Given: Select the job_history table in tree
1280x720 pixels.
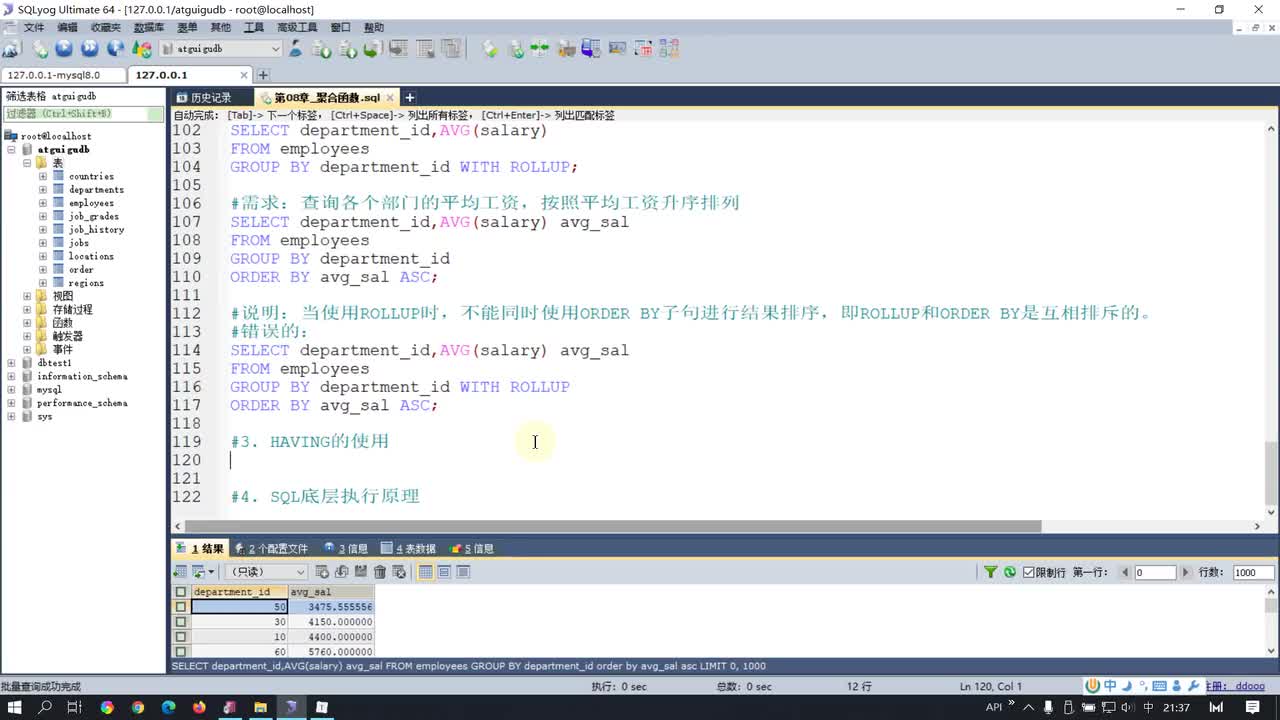Looking at the screenshot, I should click(x=96, y=230).
